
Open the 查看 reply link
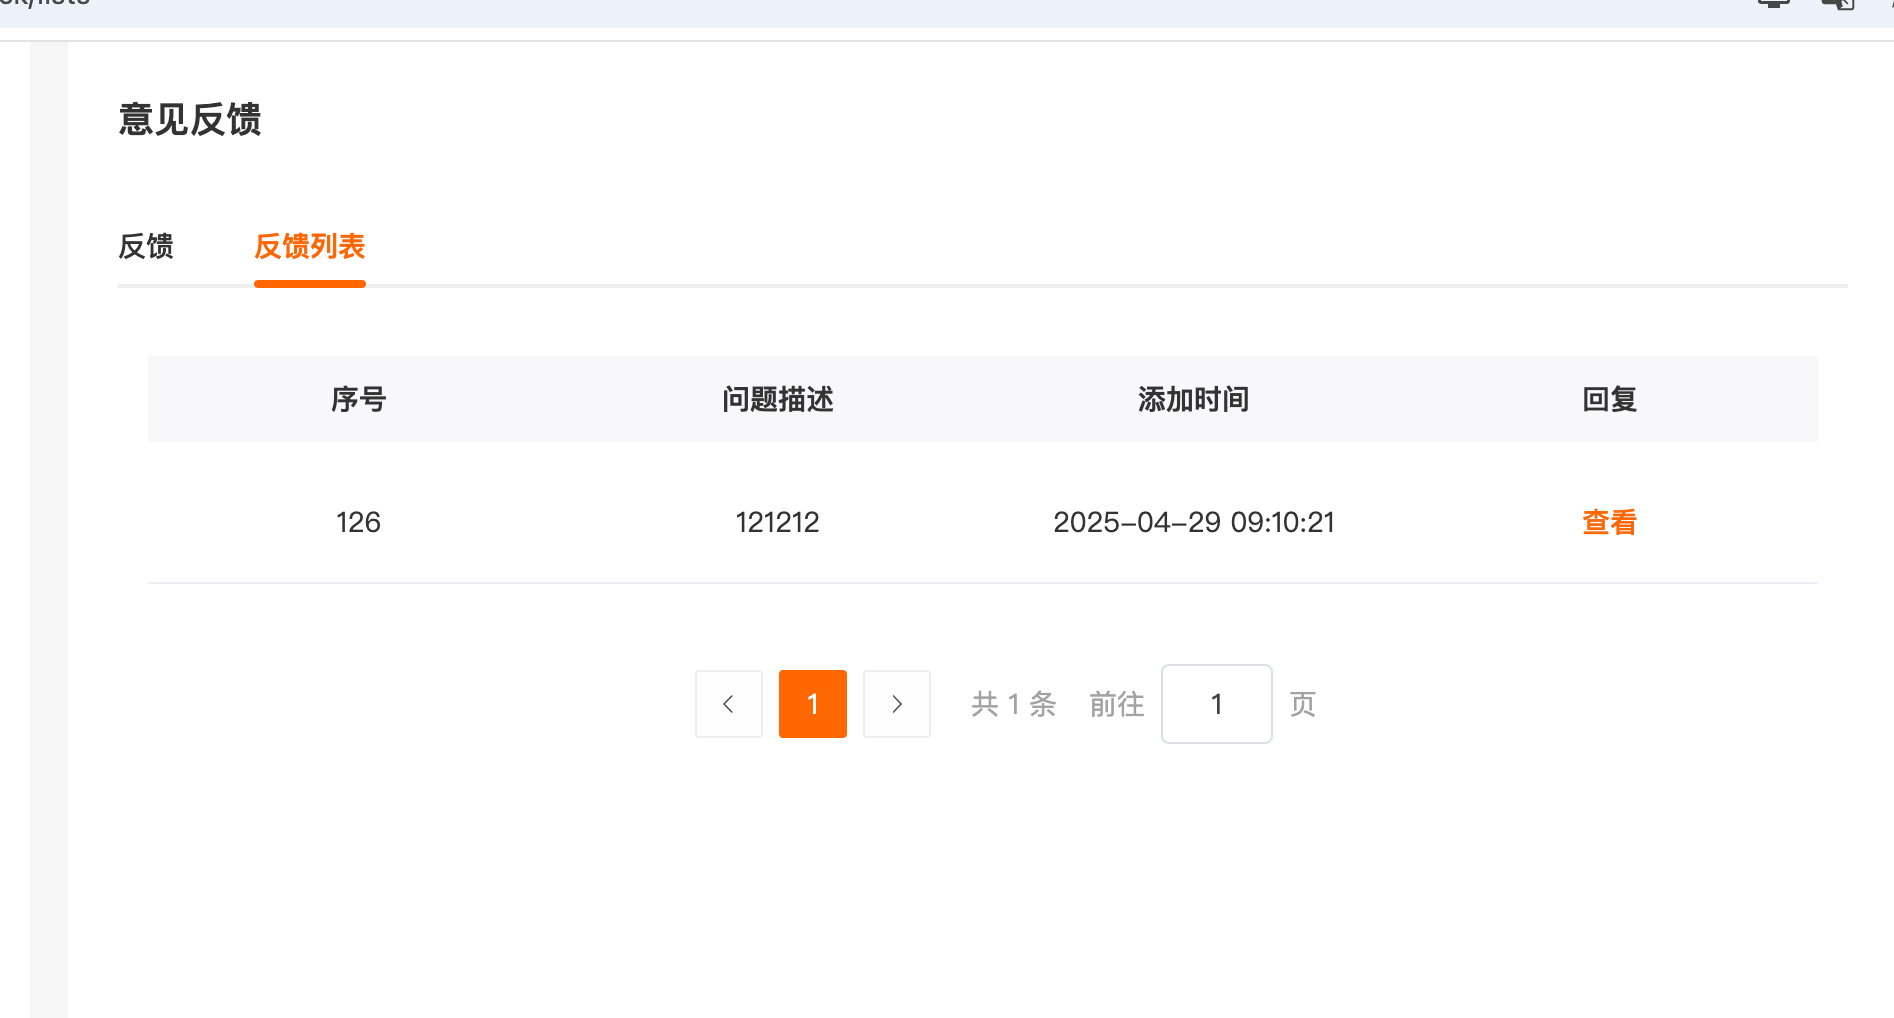1609,522
